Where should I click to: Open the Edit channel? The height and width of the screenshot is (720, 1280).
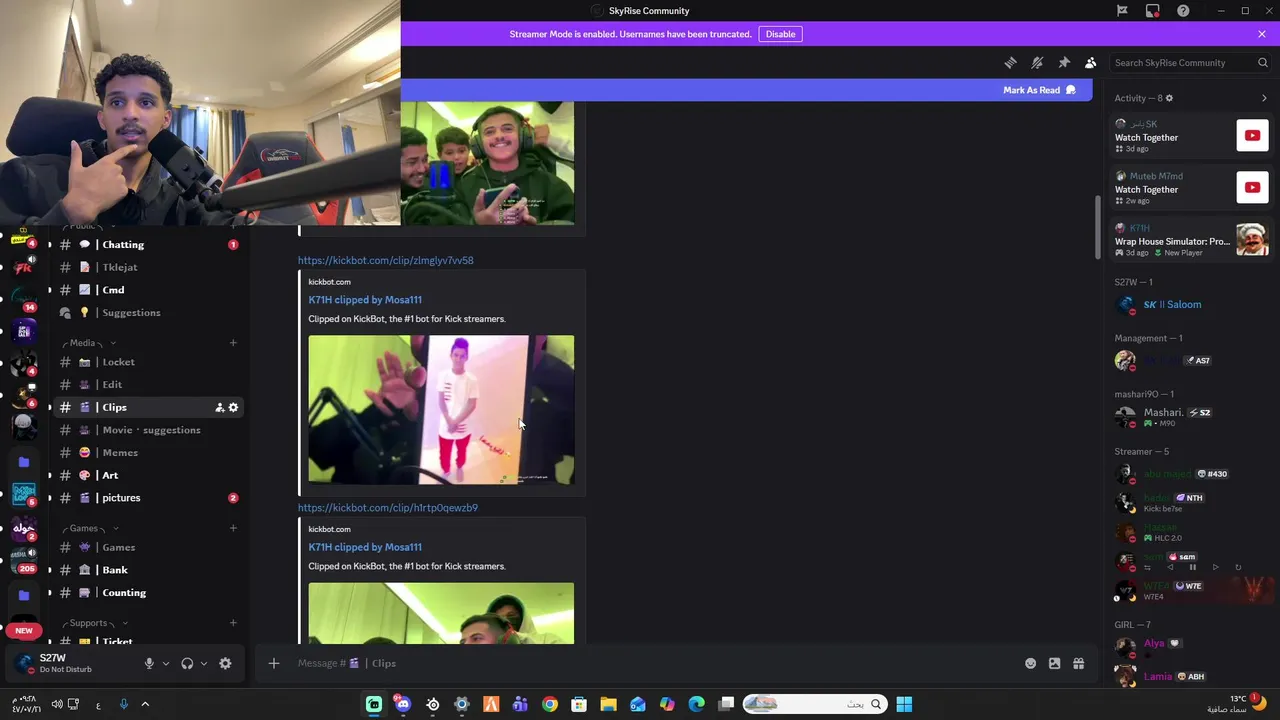click(x=148, y=384)
